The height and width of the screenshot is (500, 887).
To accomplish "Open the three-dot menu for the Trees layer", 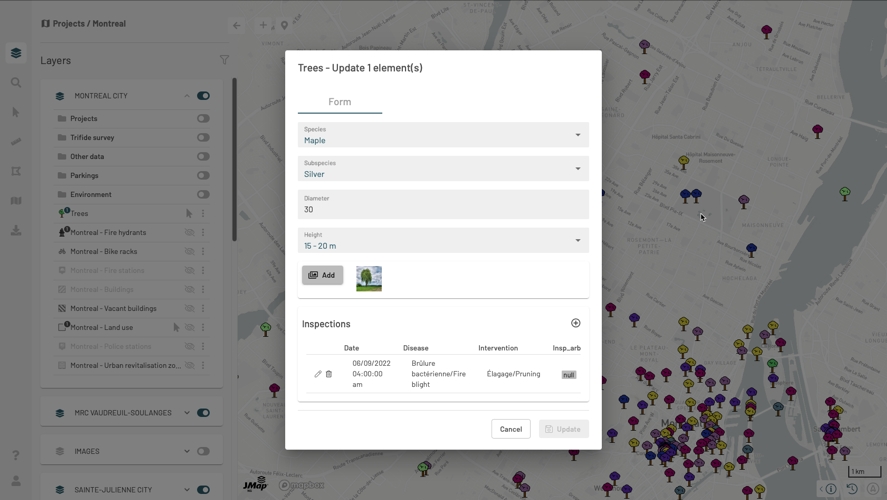I will tap(203, 213).
